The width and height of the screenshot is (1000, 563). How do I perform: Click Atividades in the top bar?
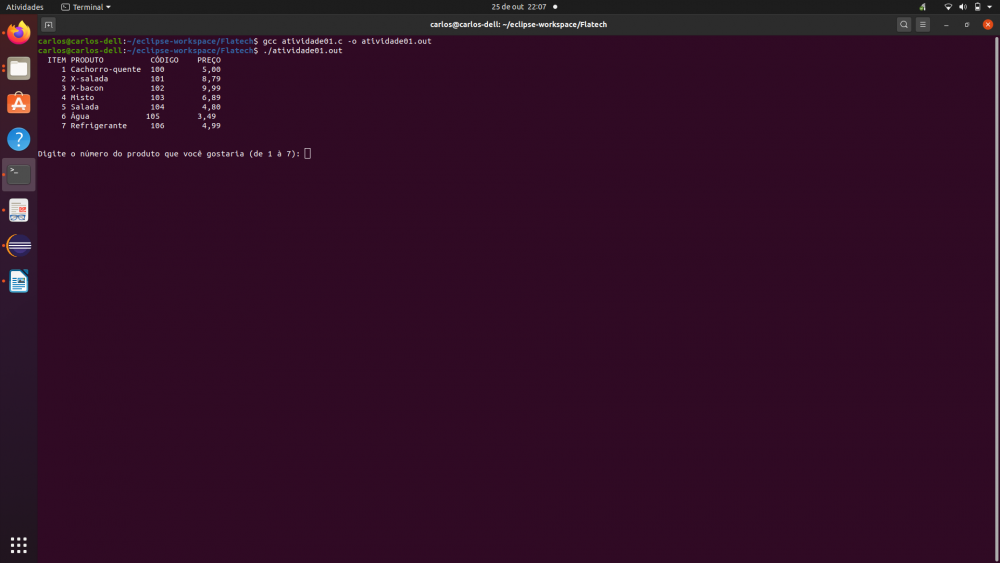(25, 7)
